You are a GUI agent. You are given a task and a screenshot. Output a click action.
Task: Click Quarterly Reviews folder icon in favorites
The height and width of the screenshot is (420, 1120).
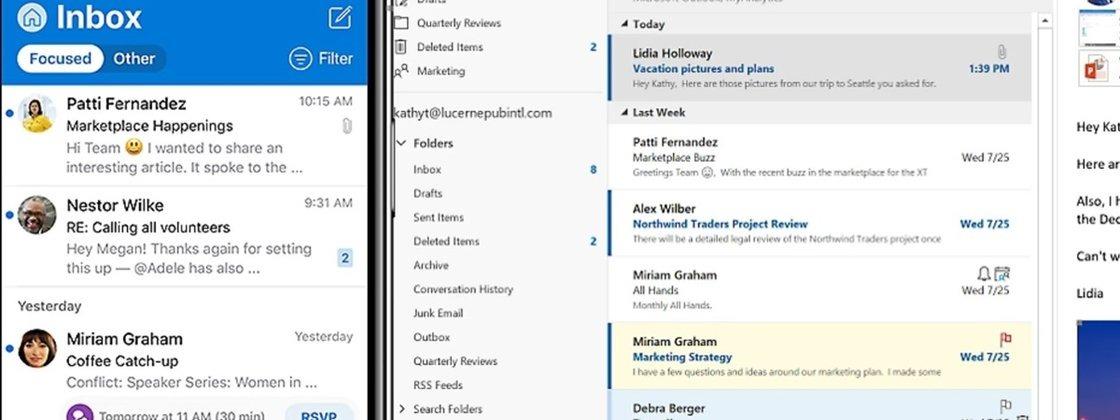[x=401, y=23]
